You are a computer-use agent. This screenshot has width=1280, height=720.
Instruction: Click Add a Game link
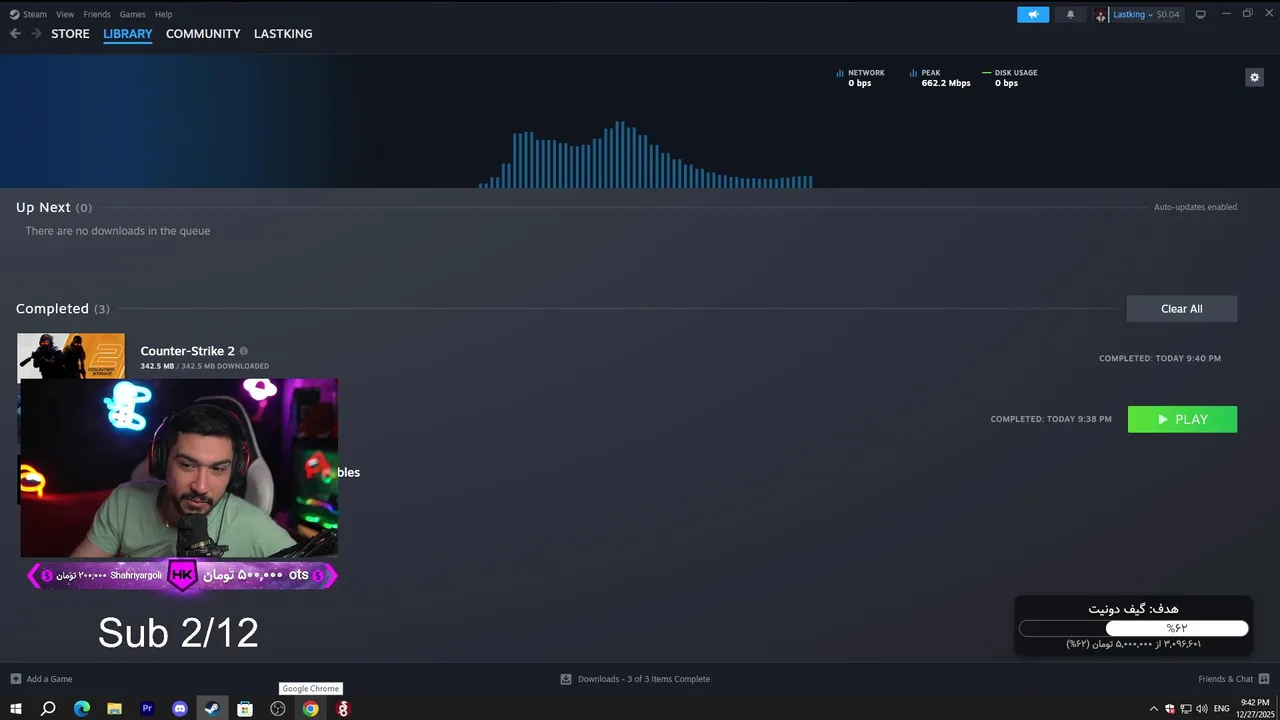(49, 679)
